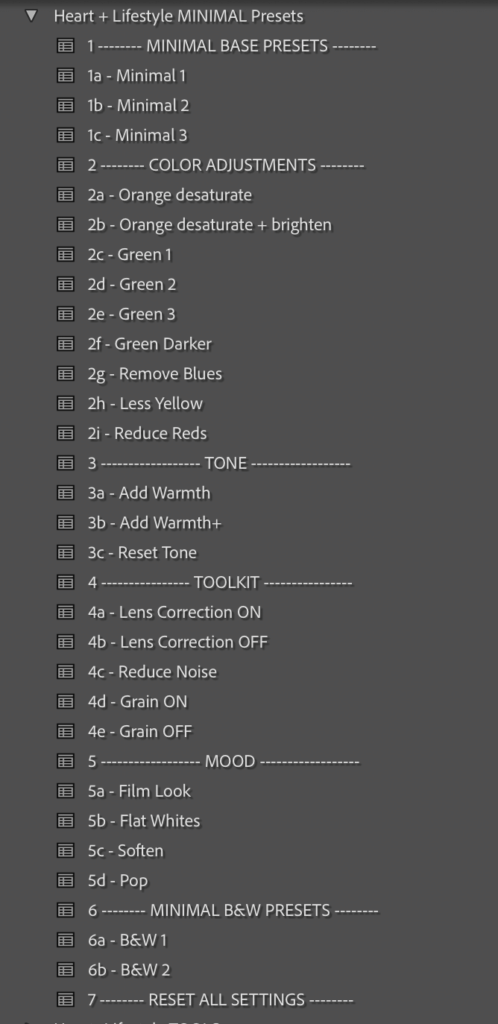
Task: Select 4a - Lens Correction ON preset
Action: point(174,613)
